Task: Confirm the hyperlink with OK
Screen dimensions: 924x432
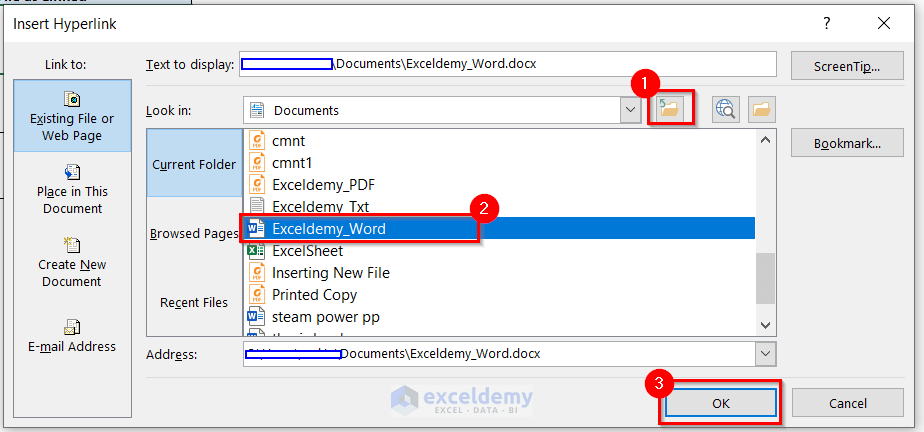Action: (x=720, y=403)
